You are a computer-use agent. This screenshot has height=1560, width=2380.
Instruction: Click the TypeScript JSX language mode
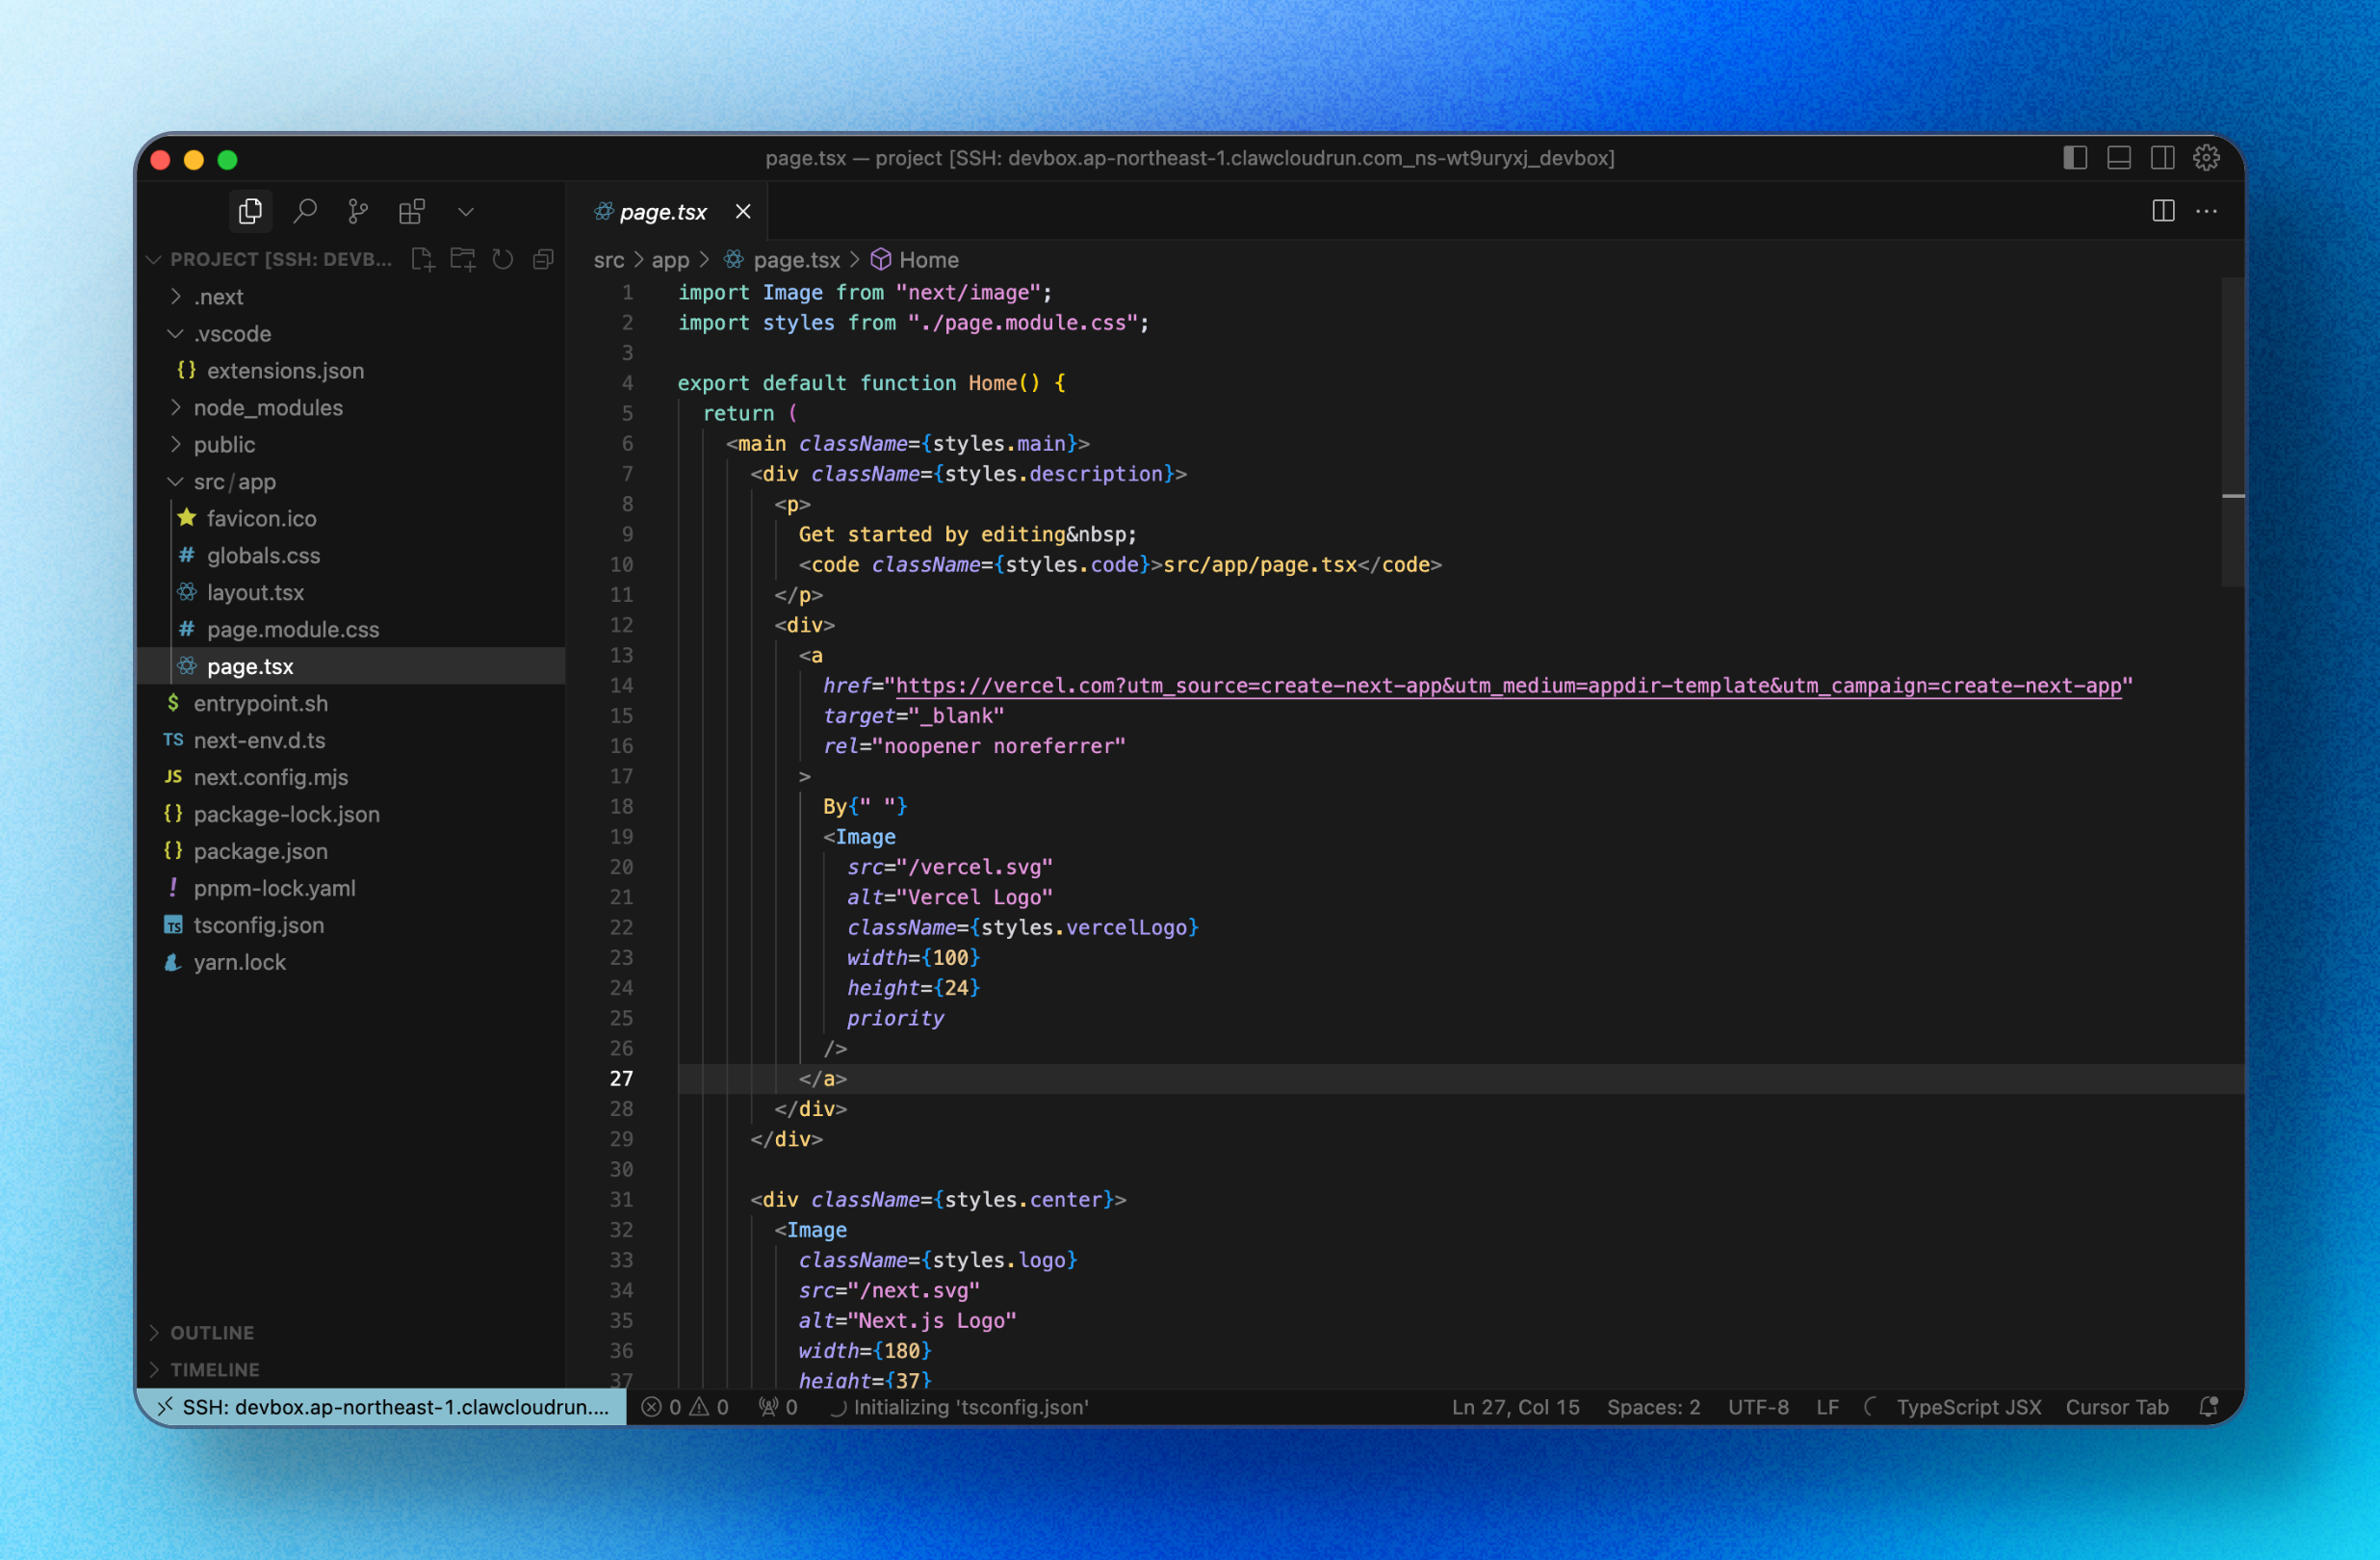[x=1968, y=1407]
